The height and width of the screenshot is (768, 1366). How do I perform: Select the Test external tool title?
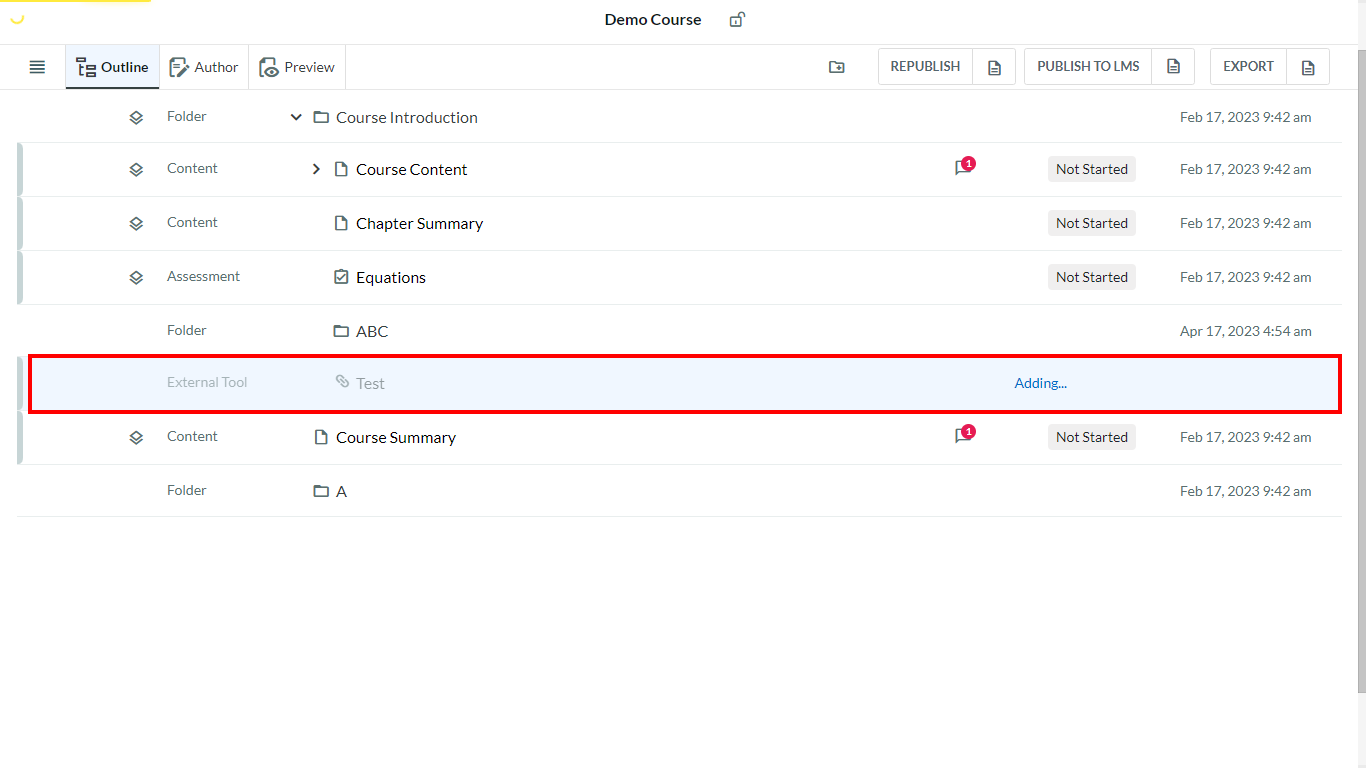[x=370, y=383]
